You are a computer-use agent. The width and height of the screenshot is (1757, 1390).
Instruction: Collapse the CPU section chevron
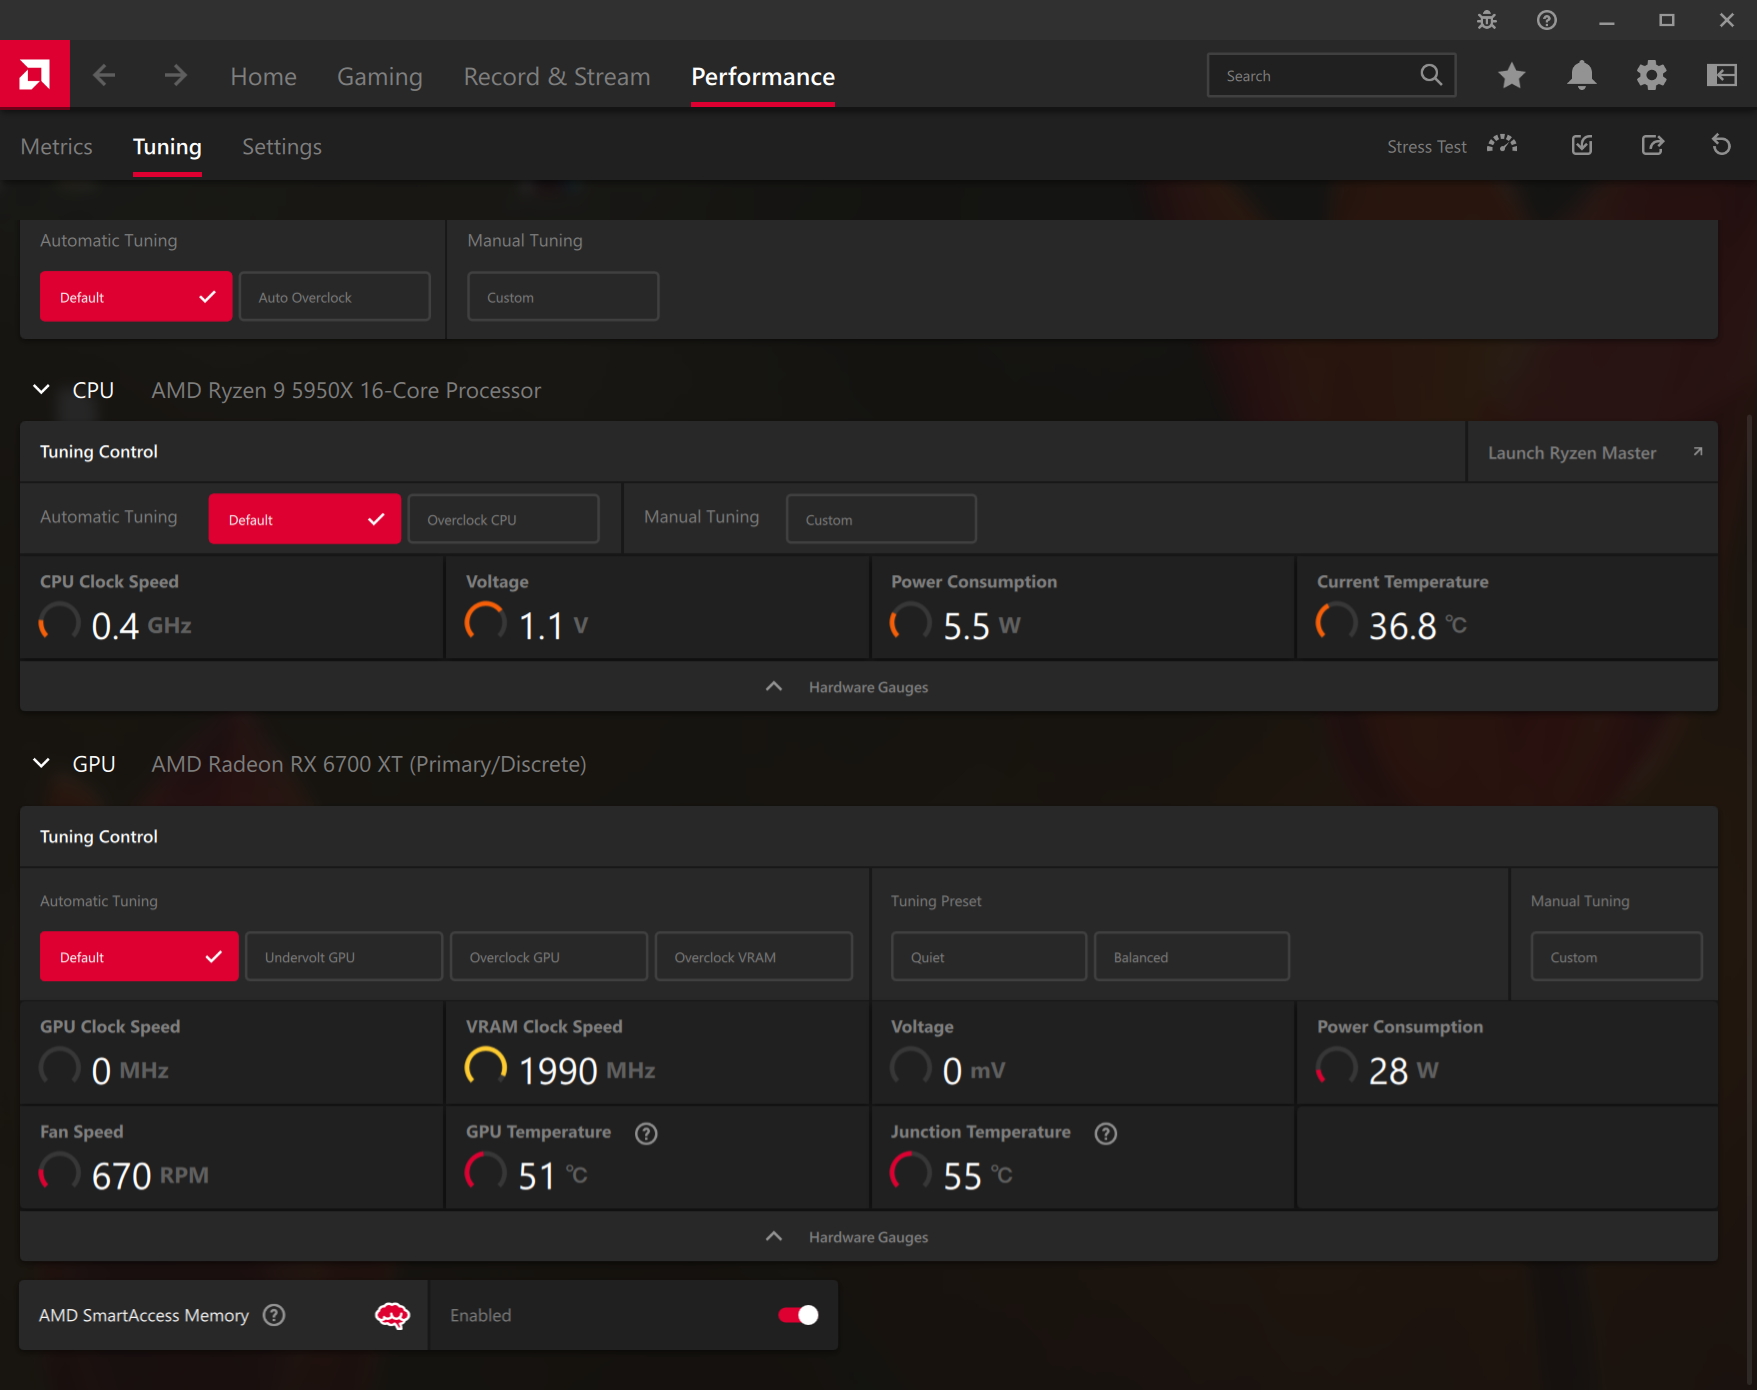[41, 389]
